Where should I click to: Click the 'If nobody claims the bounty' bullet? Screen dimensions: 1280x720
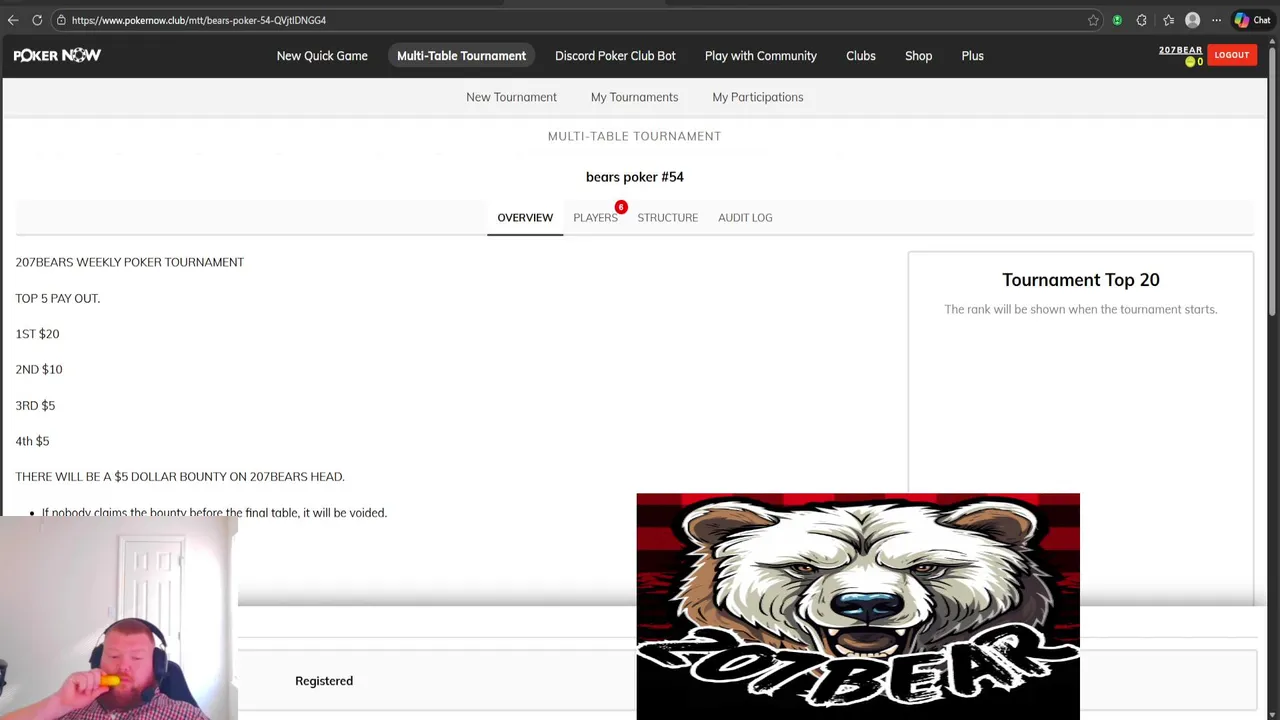[214, 512]
